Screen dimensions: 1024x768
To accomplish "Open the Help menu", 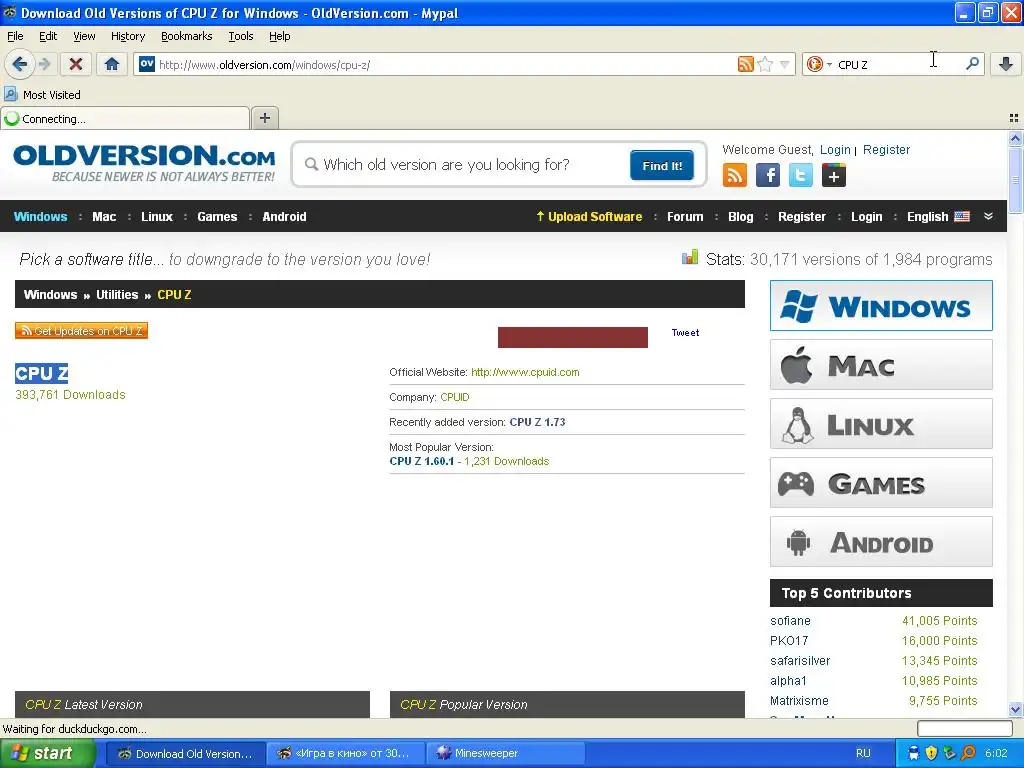I will point(280,36).
